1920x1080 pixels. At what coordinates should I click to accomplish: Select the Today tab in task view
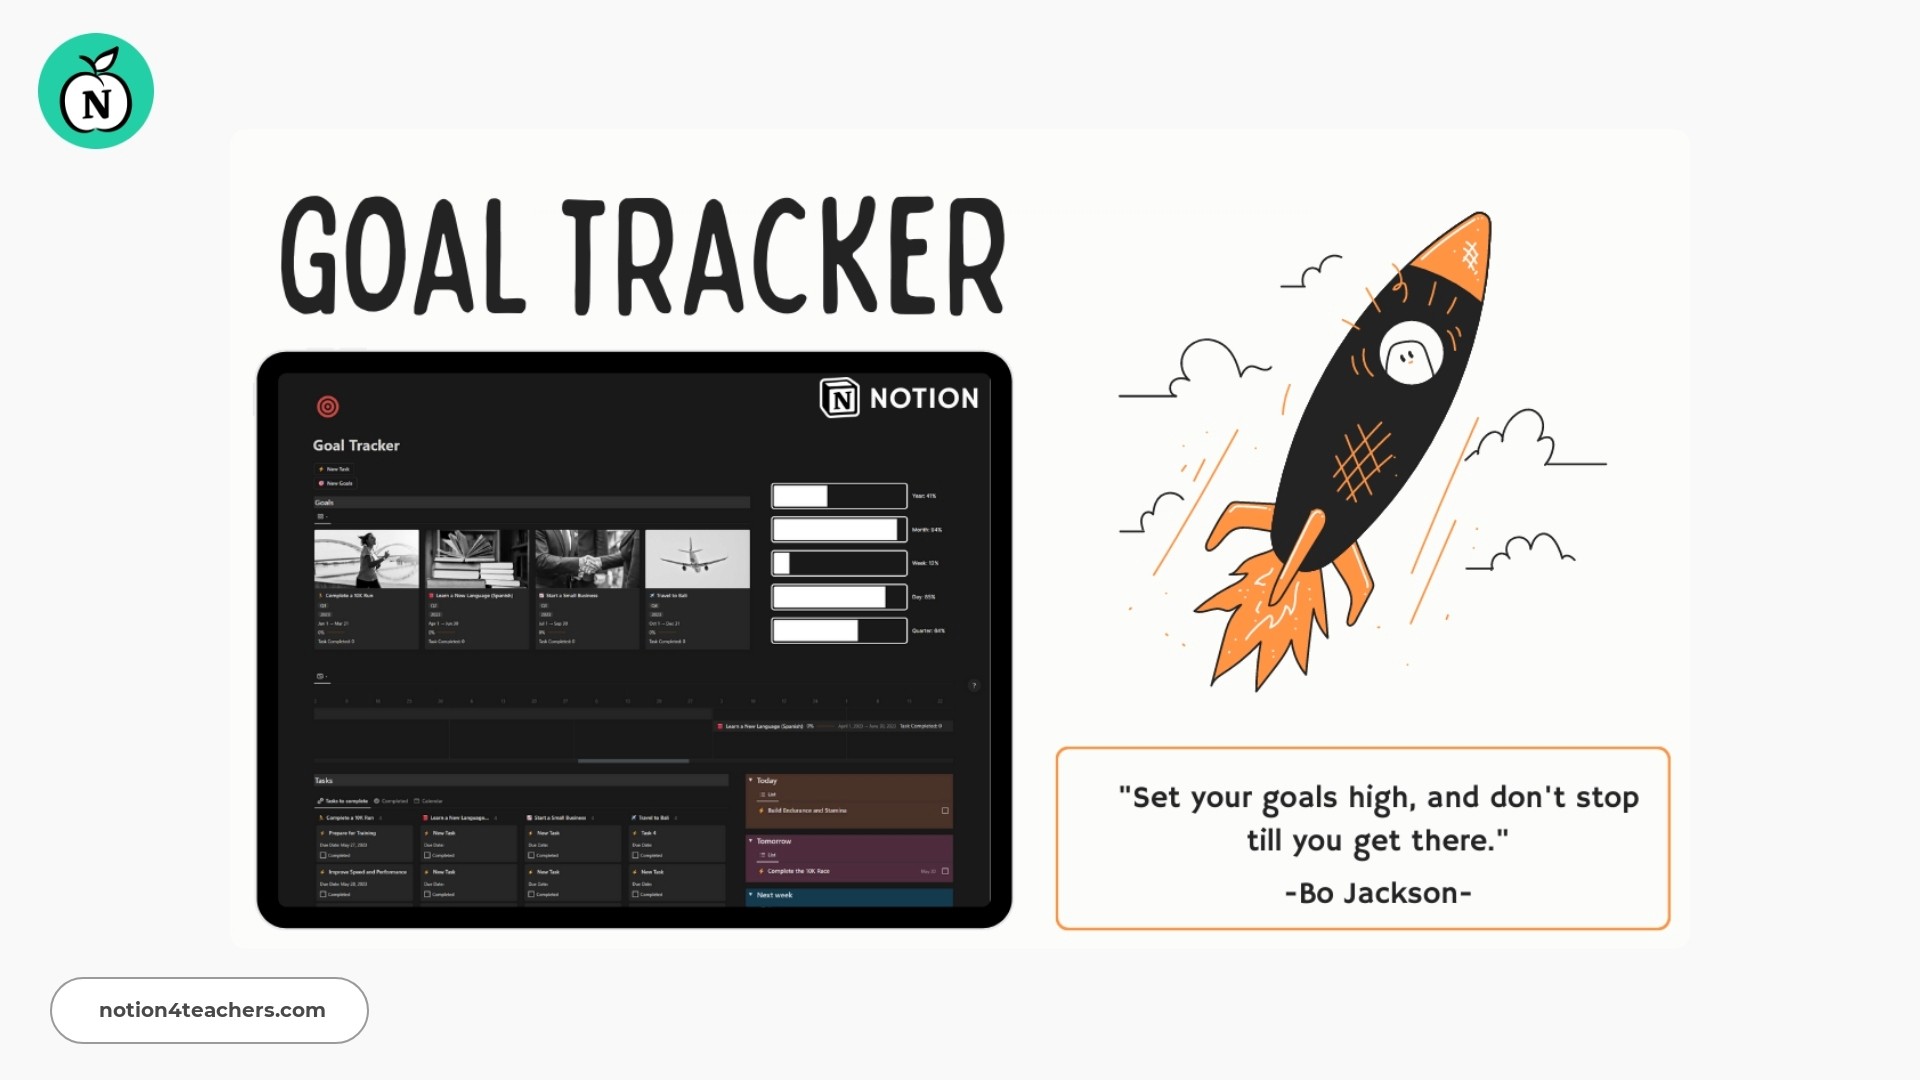(x=767, y=779)
